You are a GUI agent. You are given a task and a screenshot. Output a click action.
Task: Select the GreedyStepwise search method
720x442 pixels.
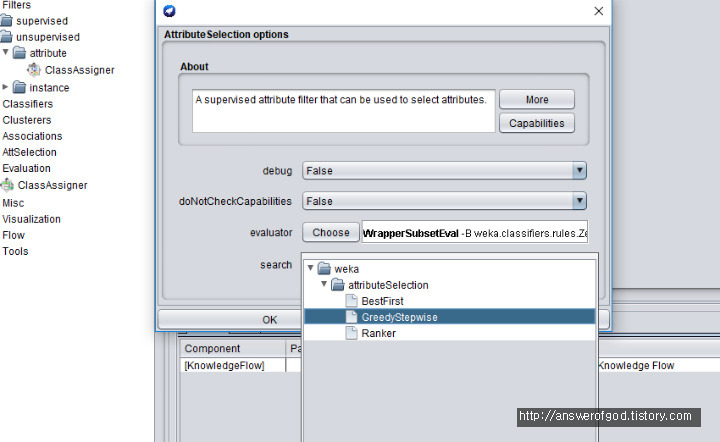point(399,317)
